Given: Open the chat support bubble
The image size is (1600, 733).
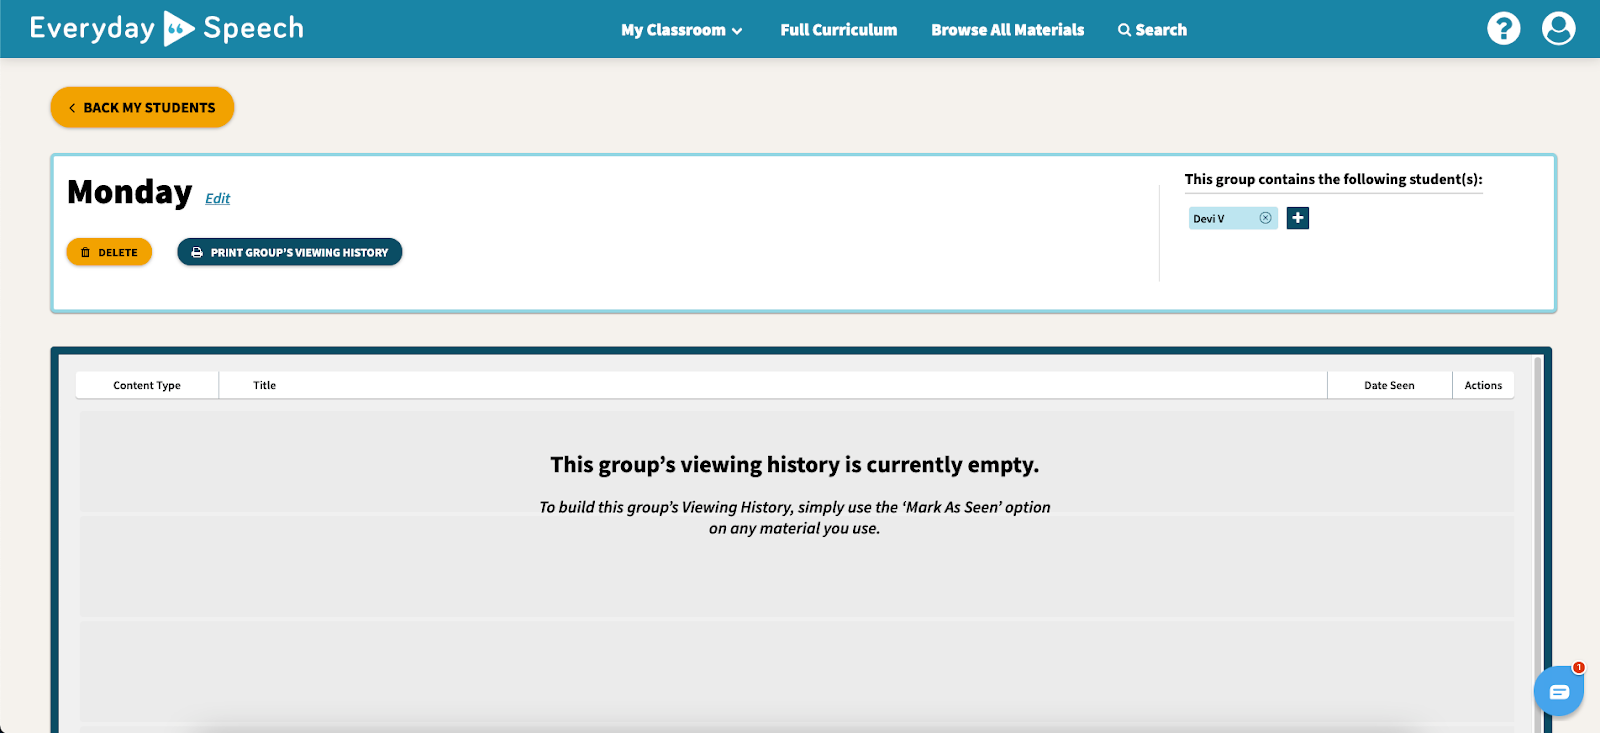Looking at the screenshot, I should coord(1558,691).
